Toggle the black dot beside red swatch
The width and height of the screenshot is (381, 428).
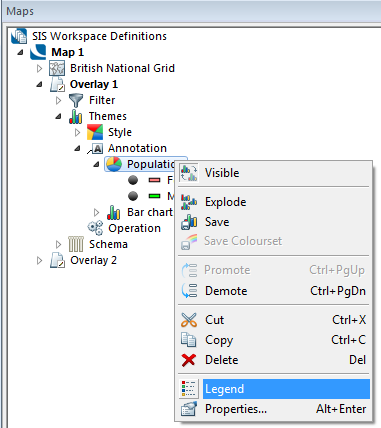[x=133, y=180]
